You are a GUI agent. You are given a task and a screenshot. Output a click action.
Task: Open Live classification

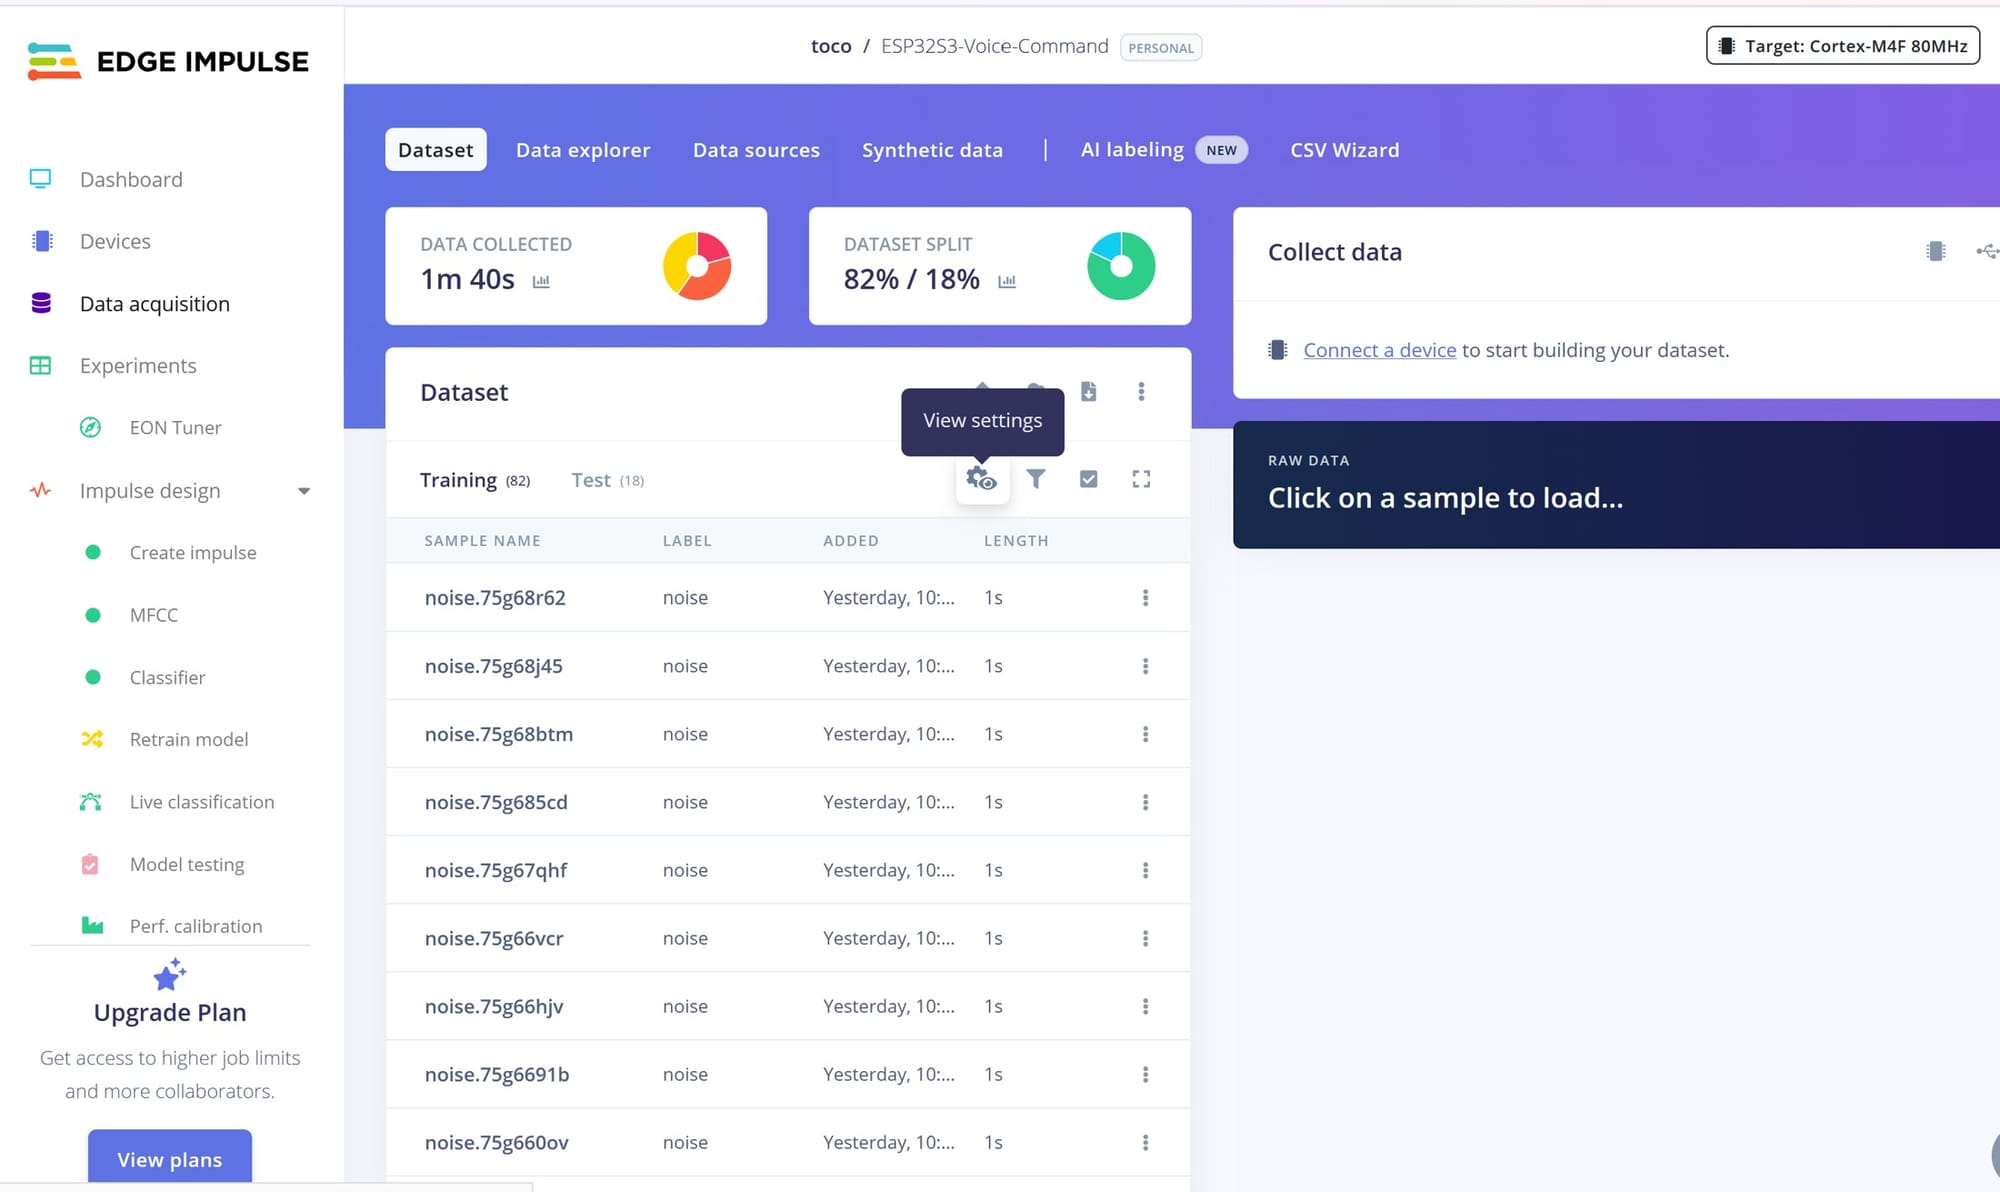pos(201,802)
